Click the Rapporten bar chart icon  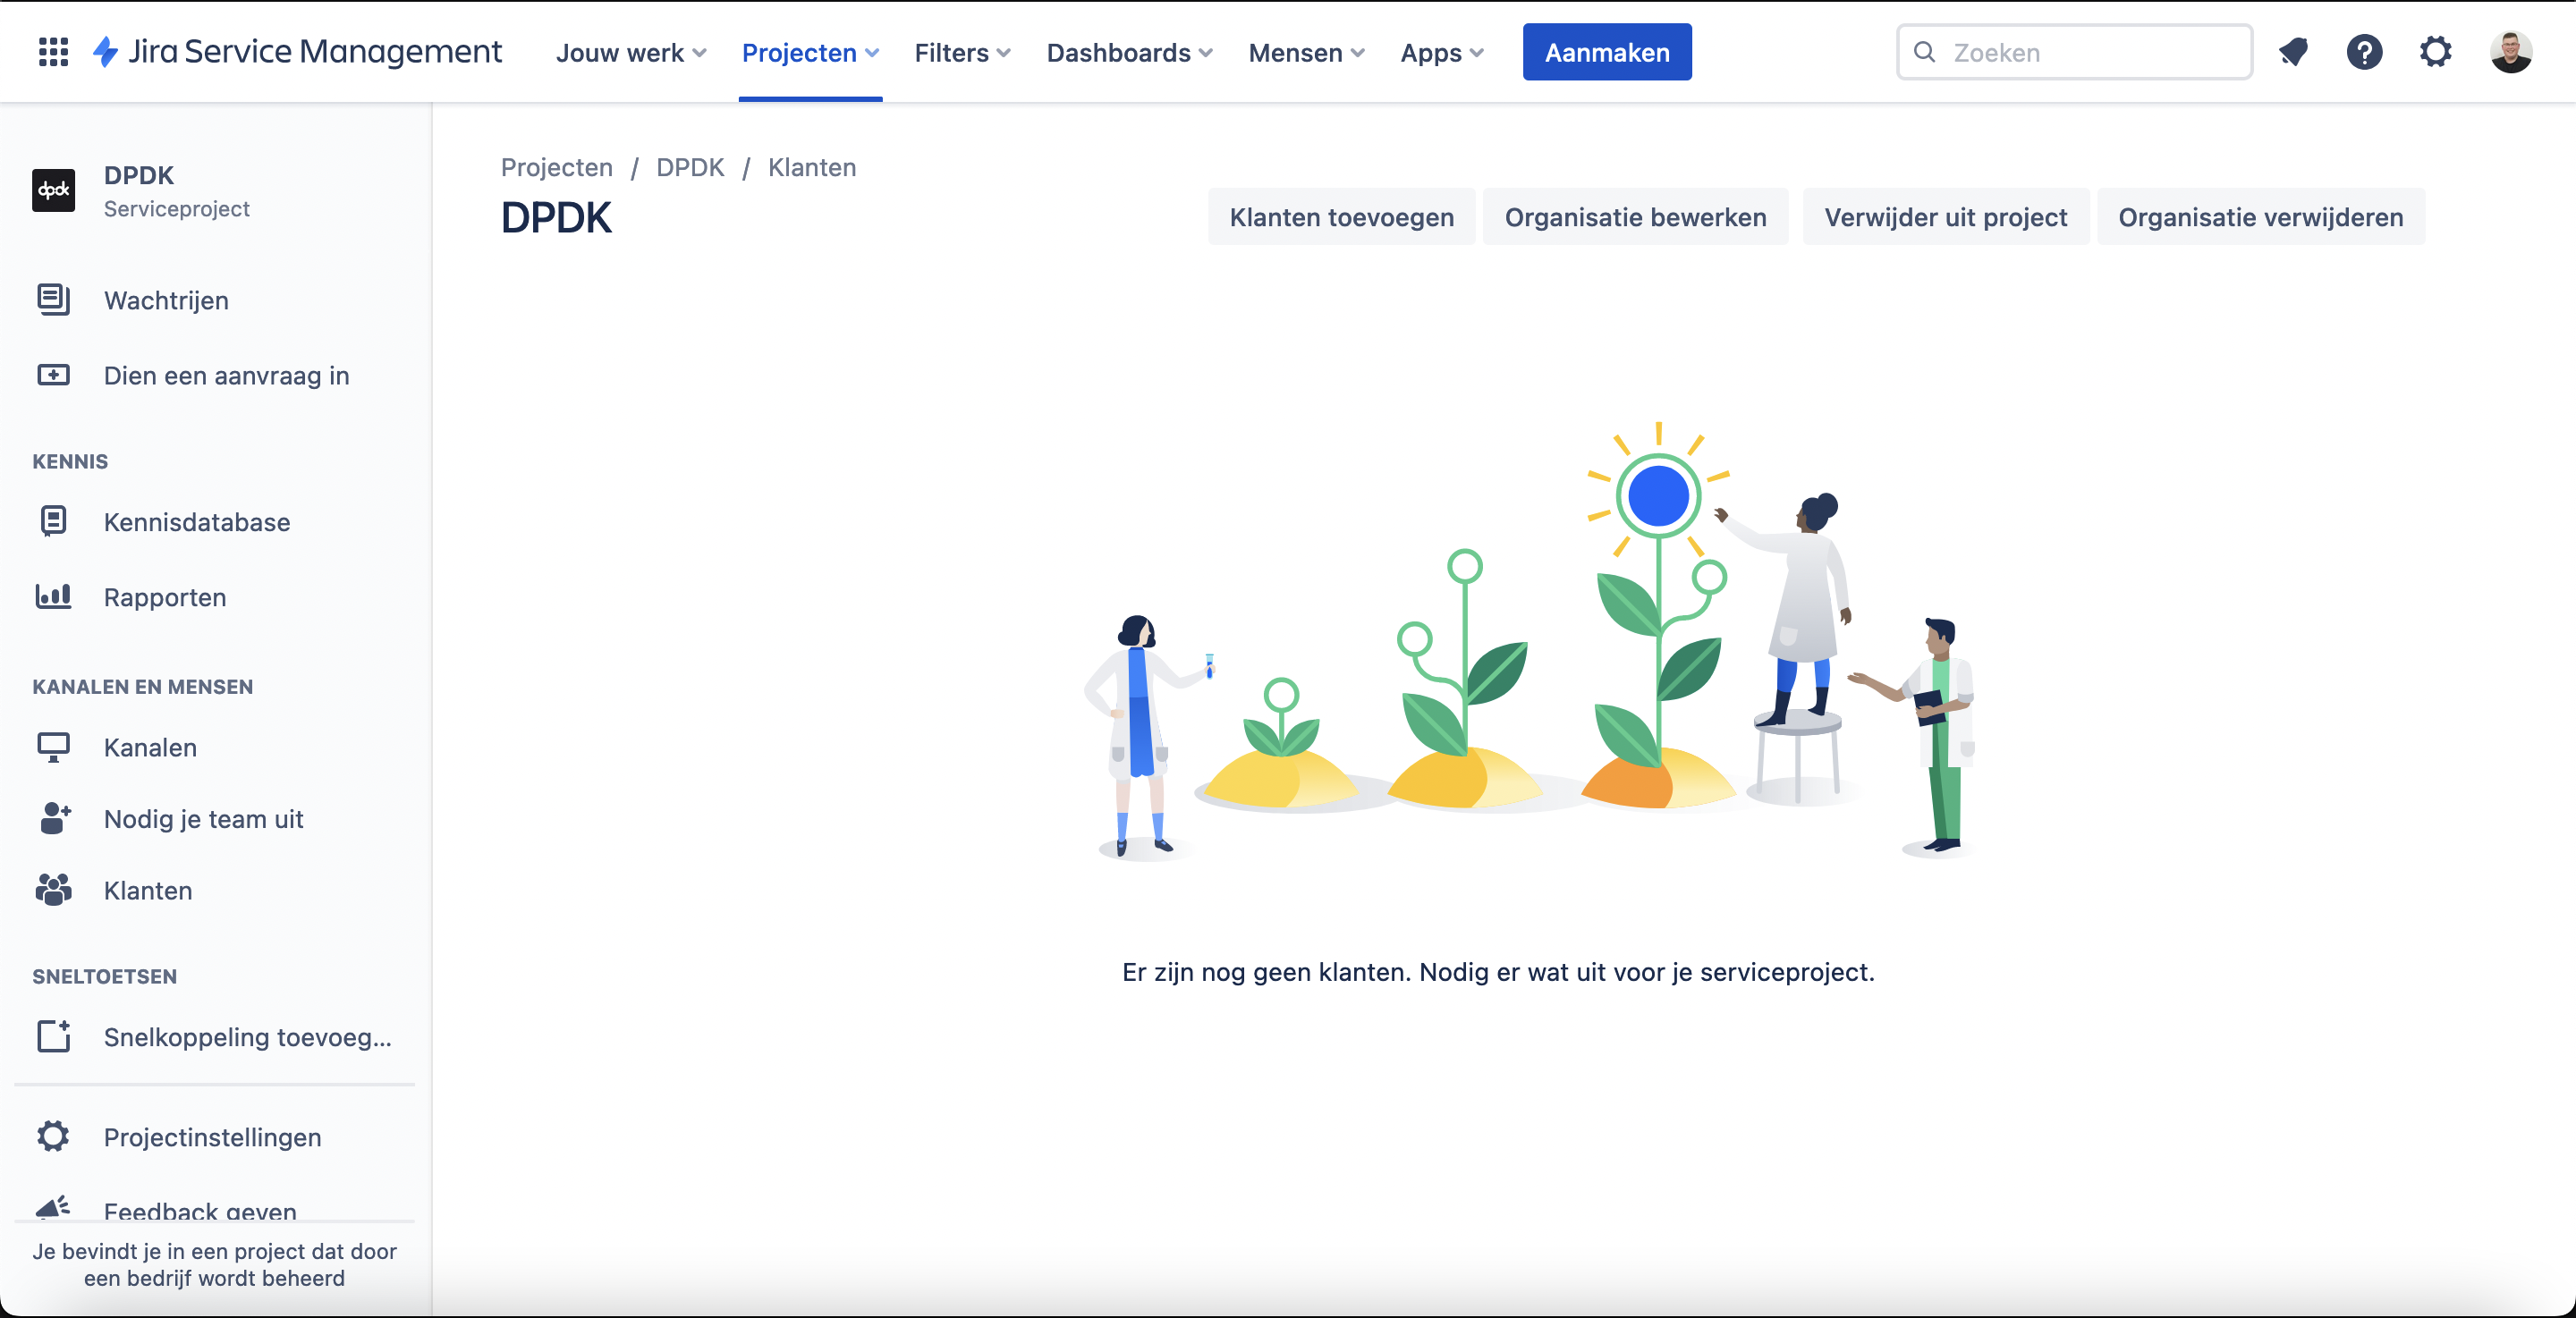pyautogui.click(x=54, y=596)
